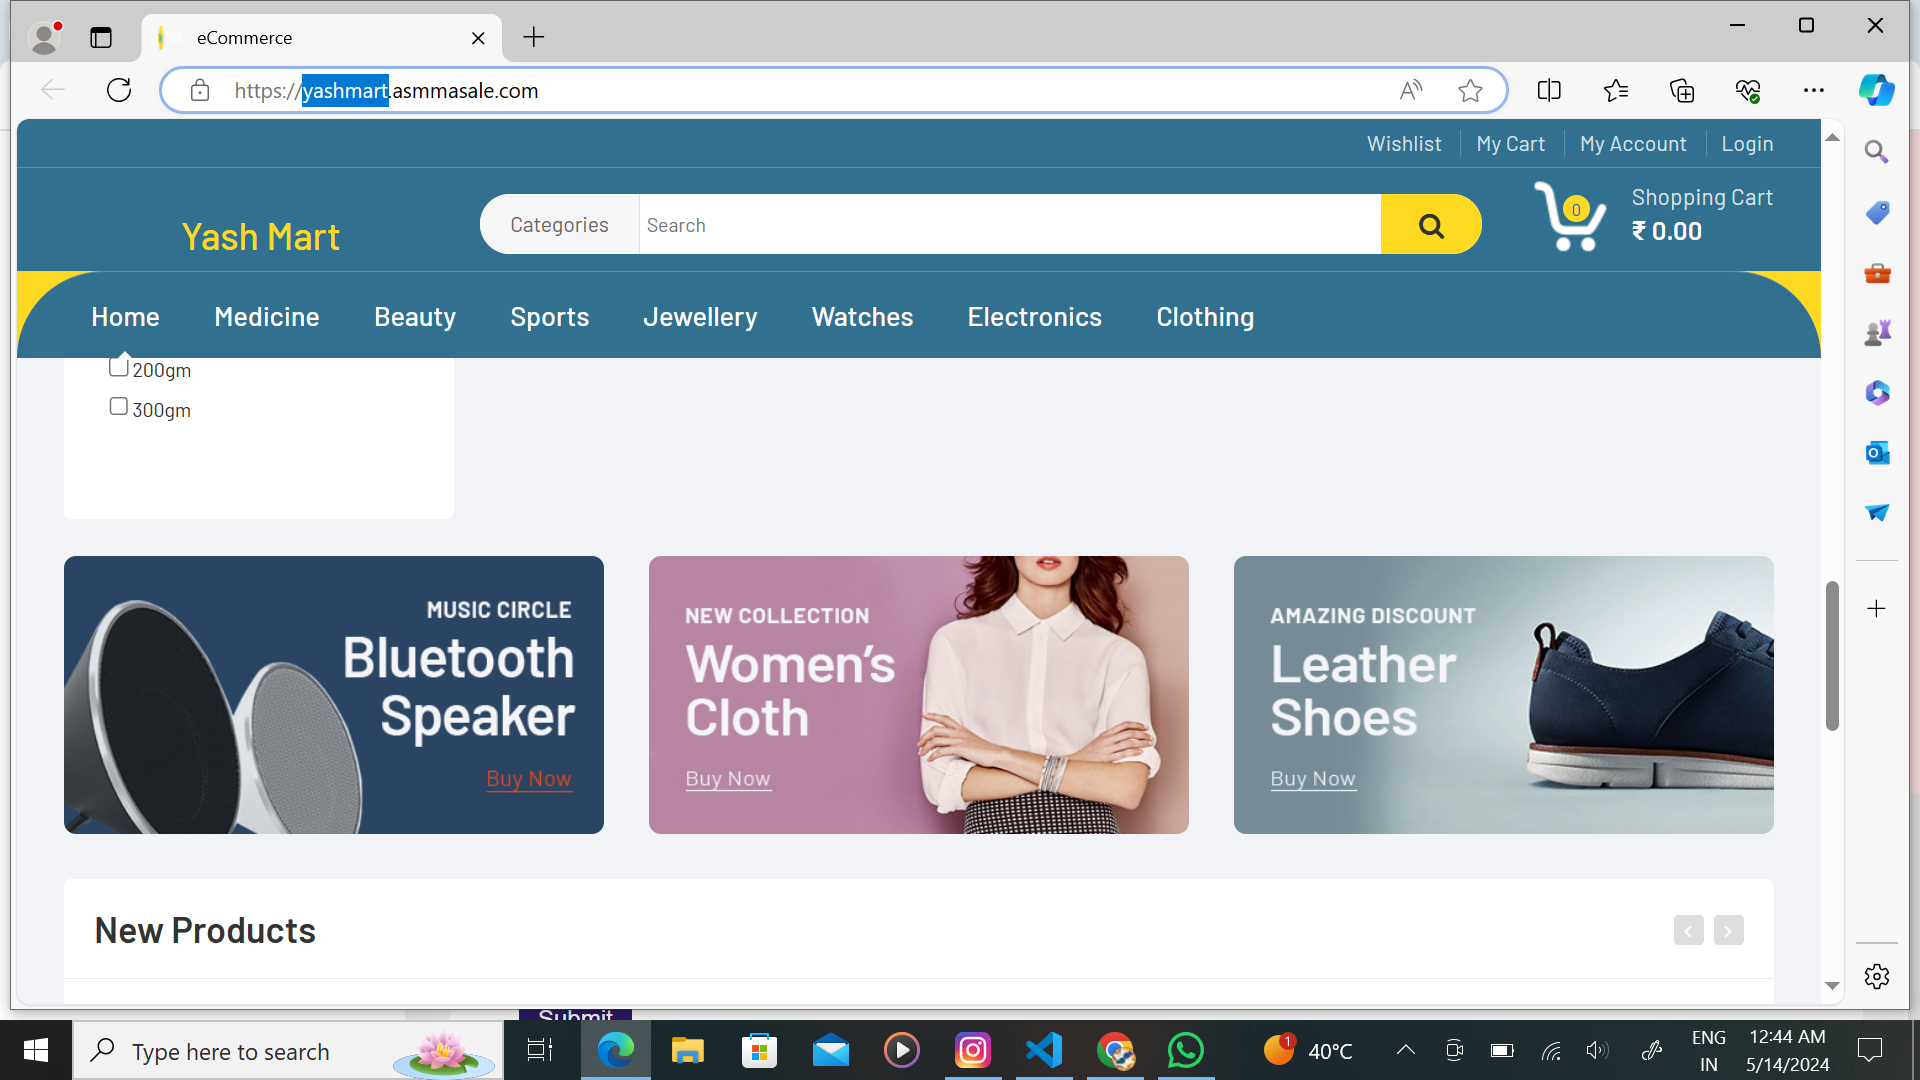Click the browser refresh icon
This screenshot has height=1080, width=1920.
click(119, 90)
